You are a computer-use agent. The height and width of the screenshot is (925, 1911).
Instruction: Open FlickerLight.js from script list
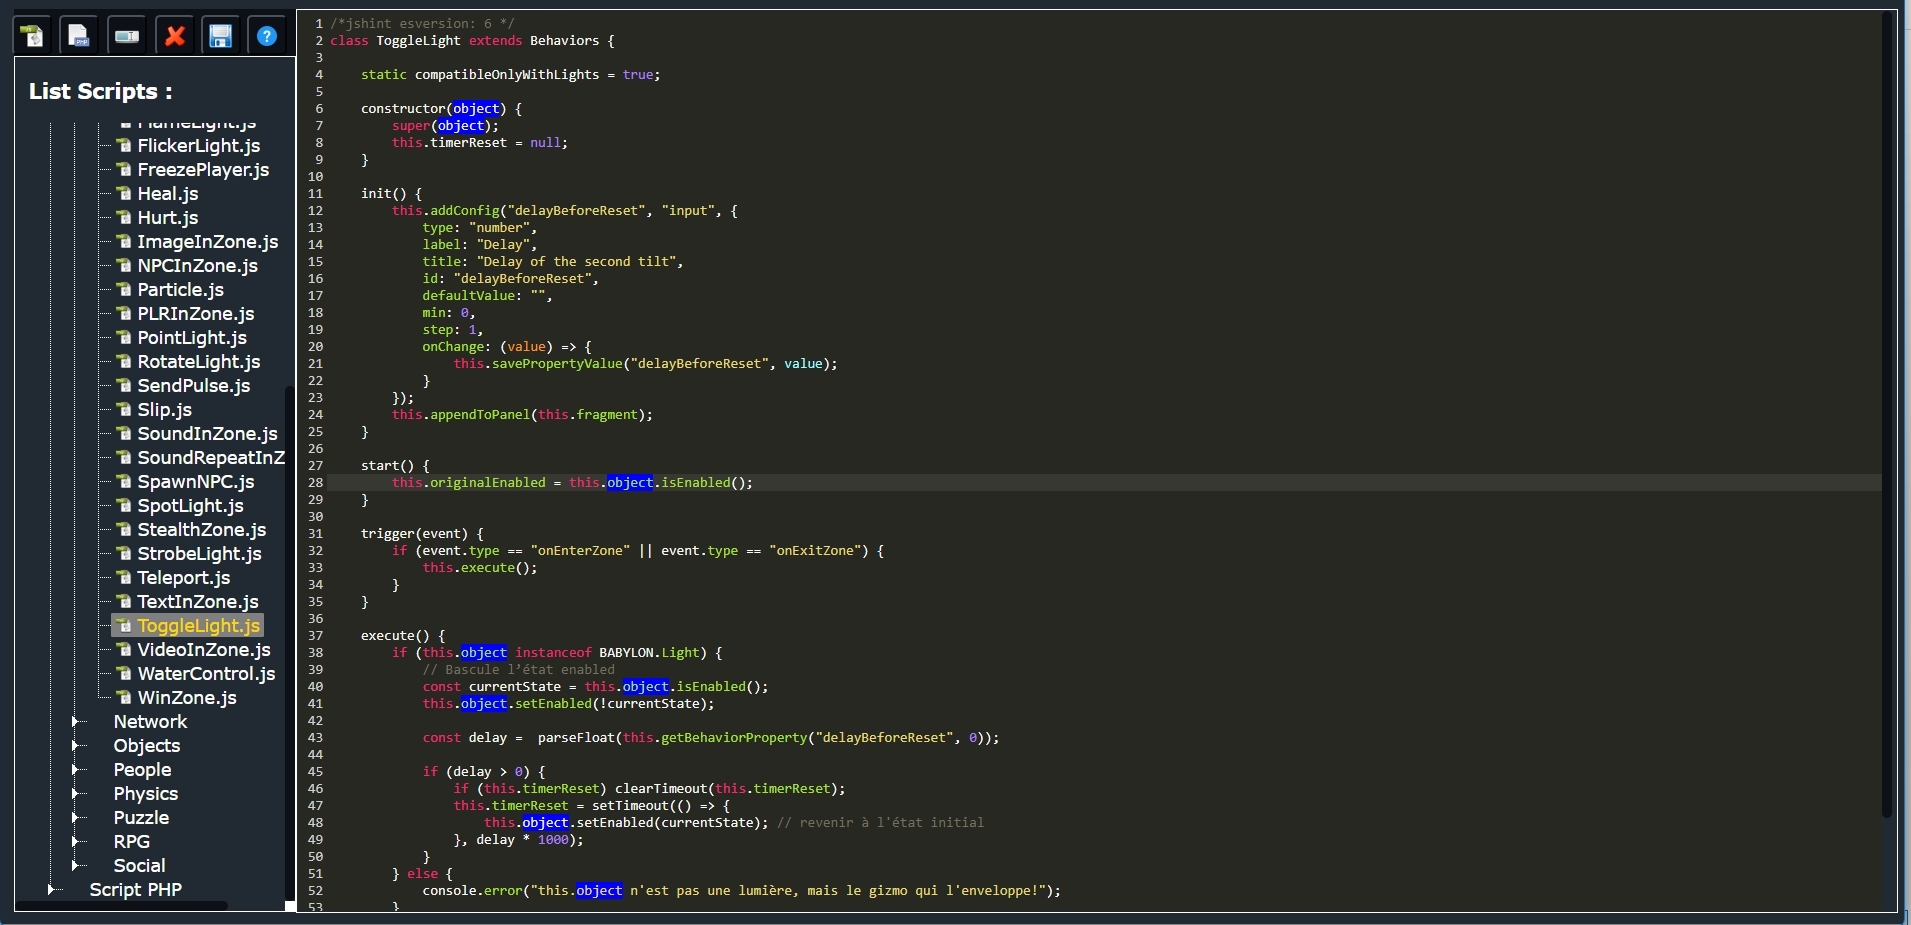[x=198, y=146]
